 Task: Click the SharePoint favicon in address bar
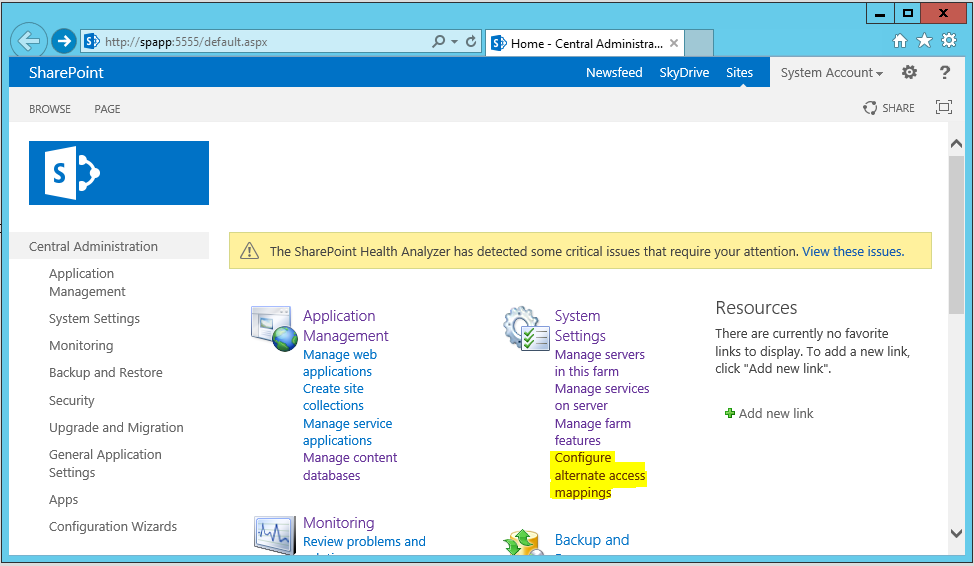(x=92, y=42)
